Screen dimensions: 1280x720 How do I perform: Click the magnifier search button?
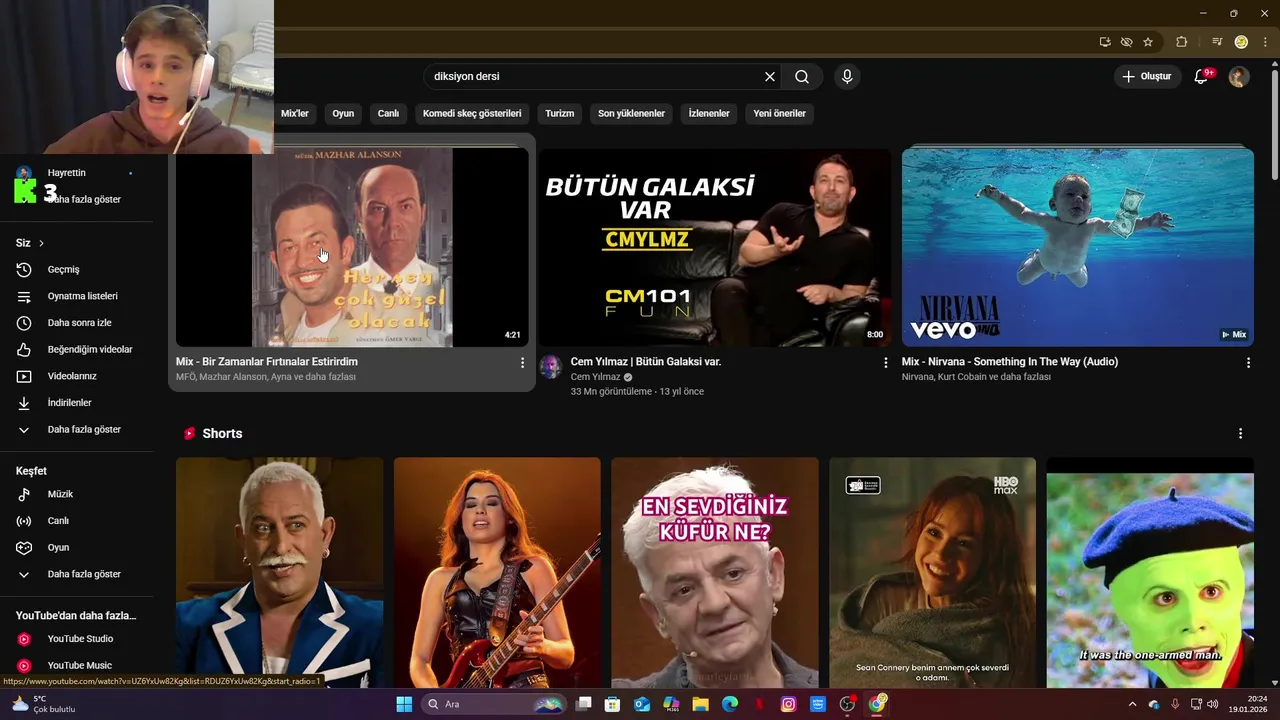(802, 77)
